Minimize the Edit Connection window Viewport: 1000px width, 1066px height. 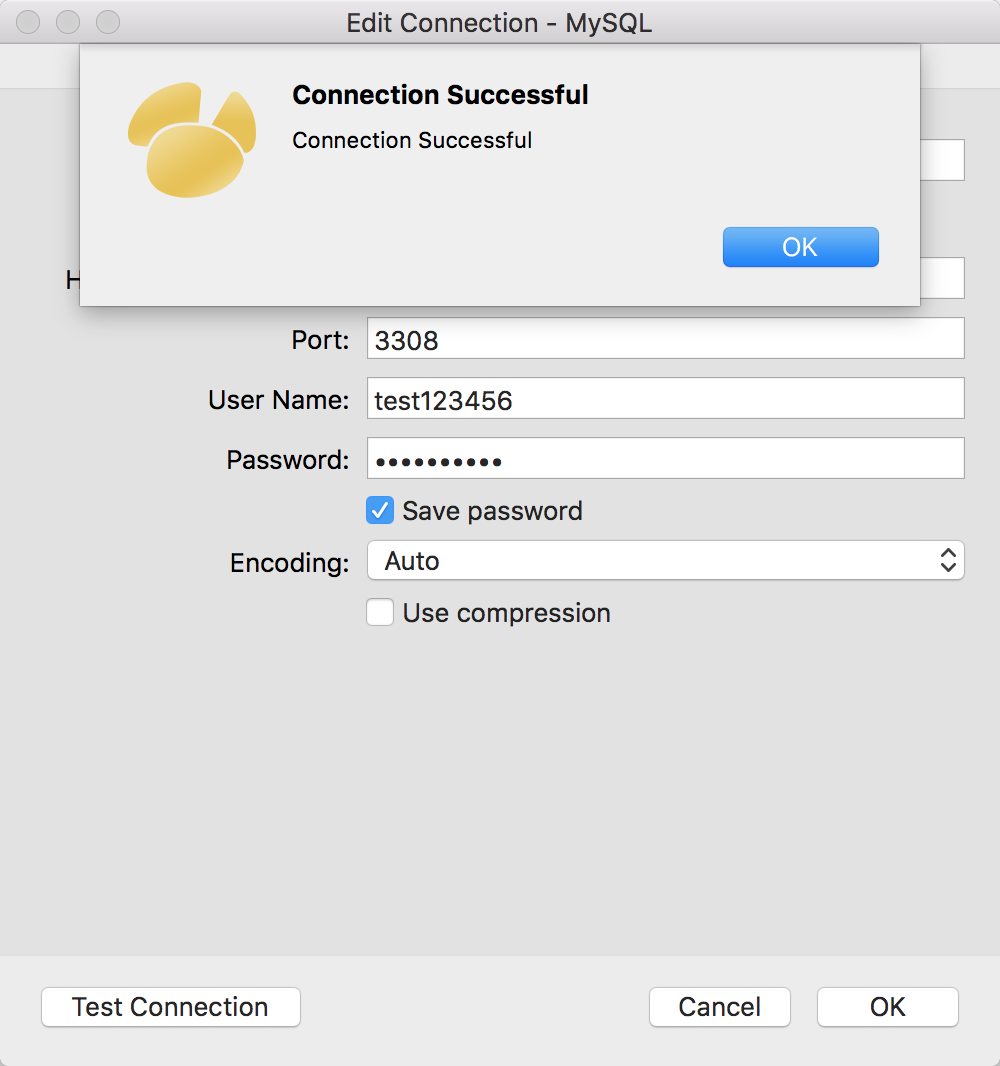[68, 22]
